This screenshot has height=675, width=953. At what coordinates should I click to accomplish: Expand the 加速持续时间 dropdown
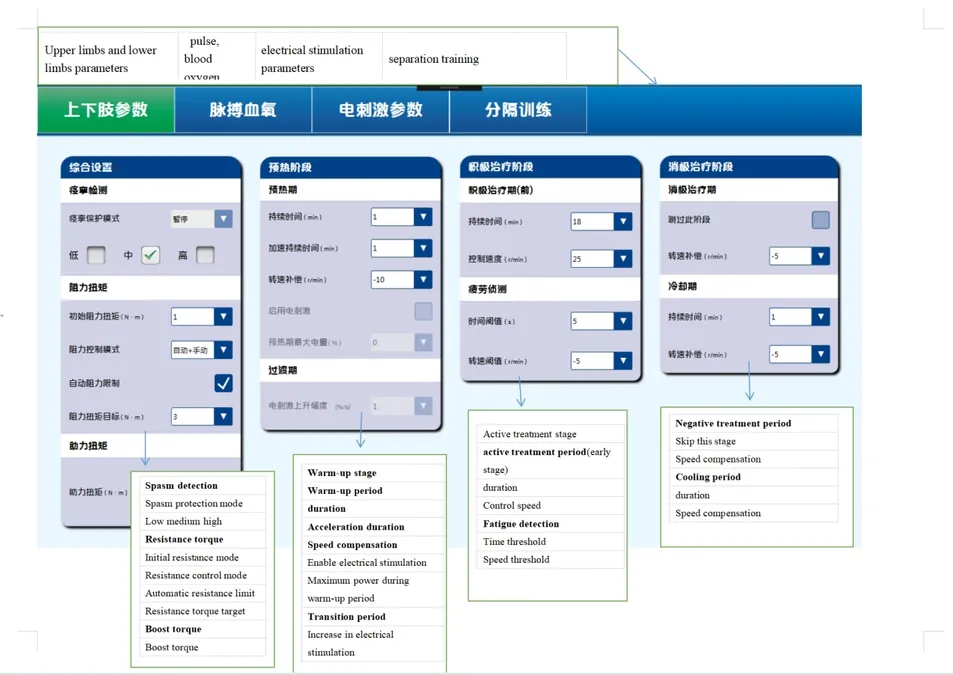[x=423, y=248]
